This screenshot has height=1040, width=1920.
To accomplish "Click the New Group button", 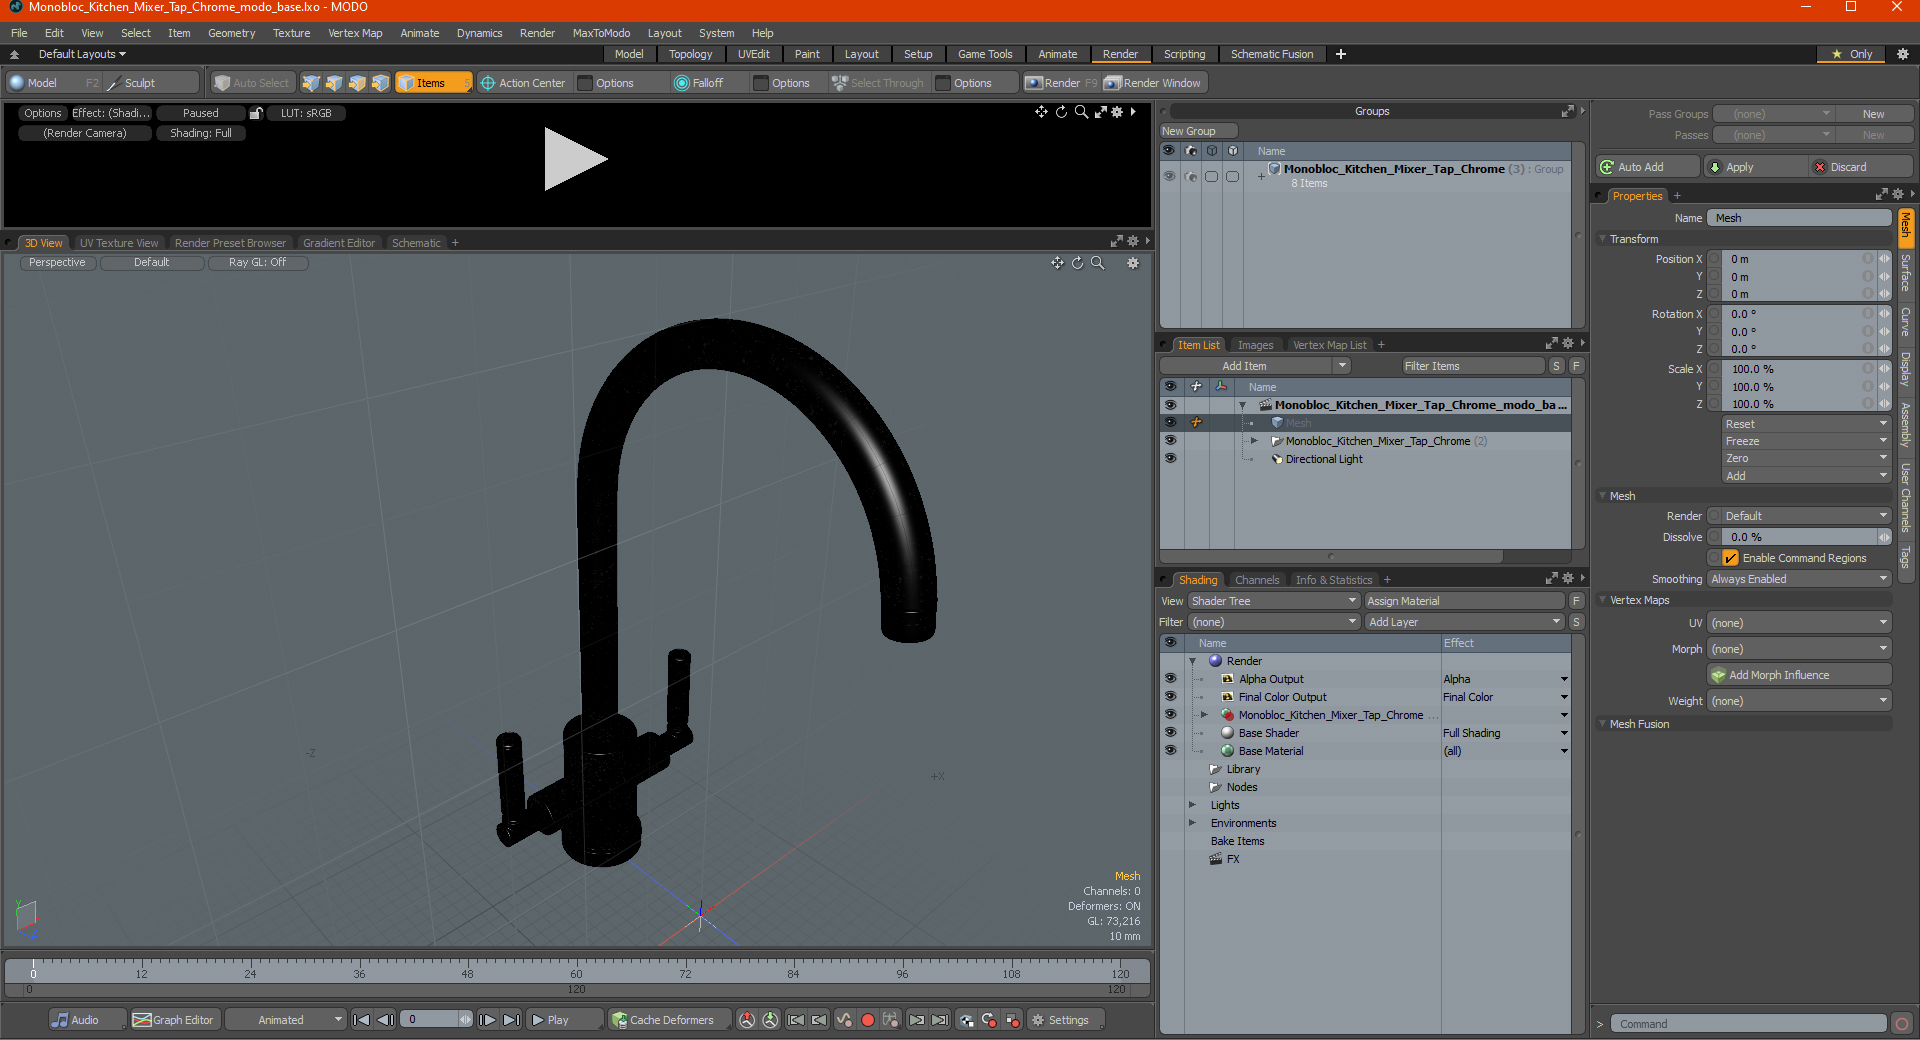I will (1198, 131).
